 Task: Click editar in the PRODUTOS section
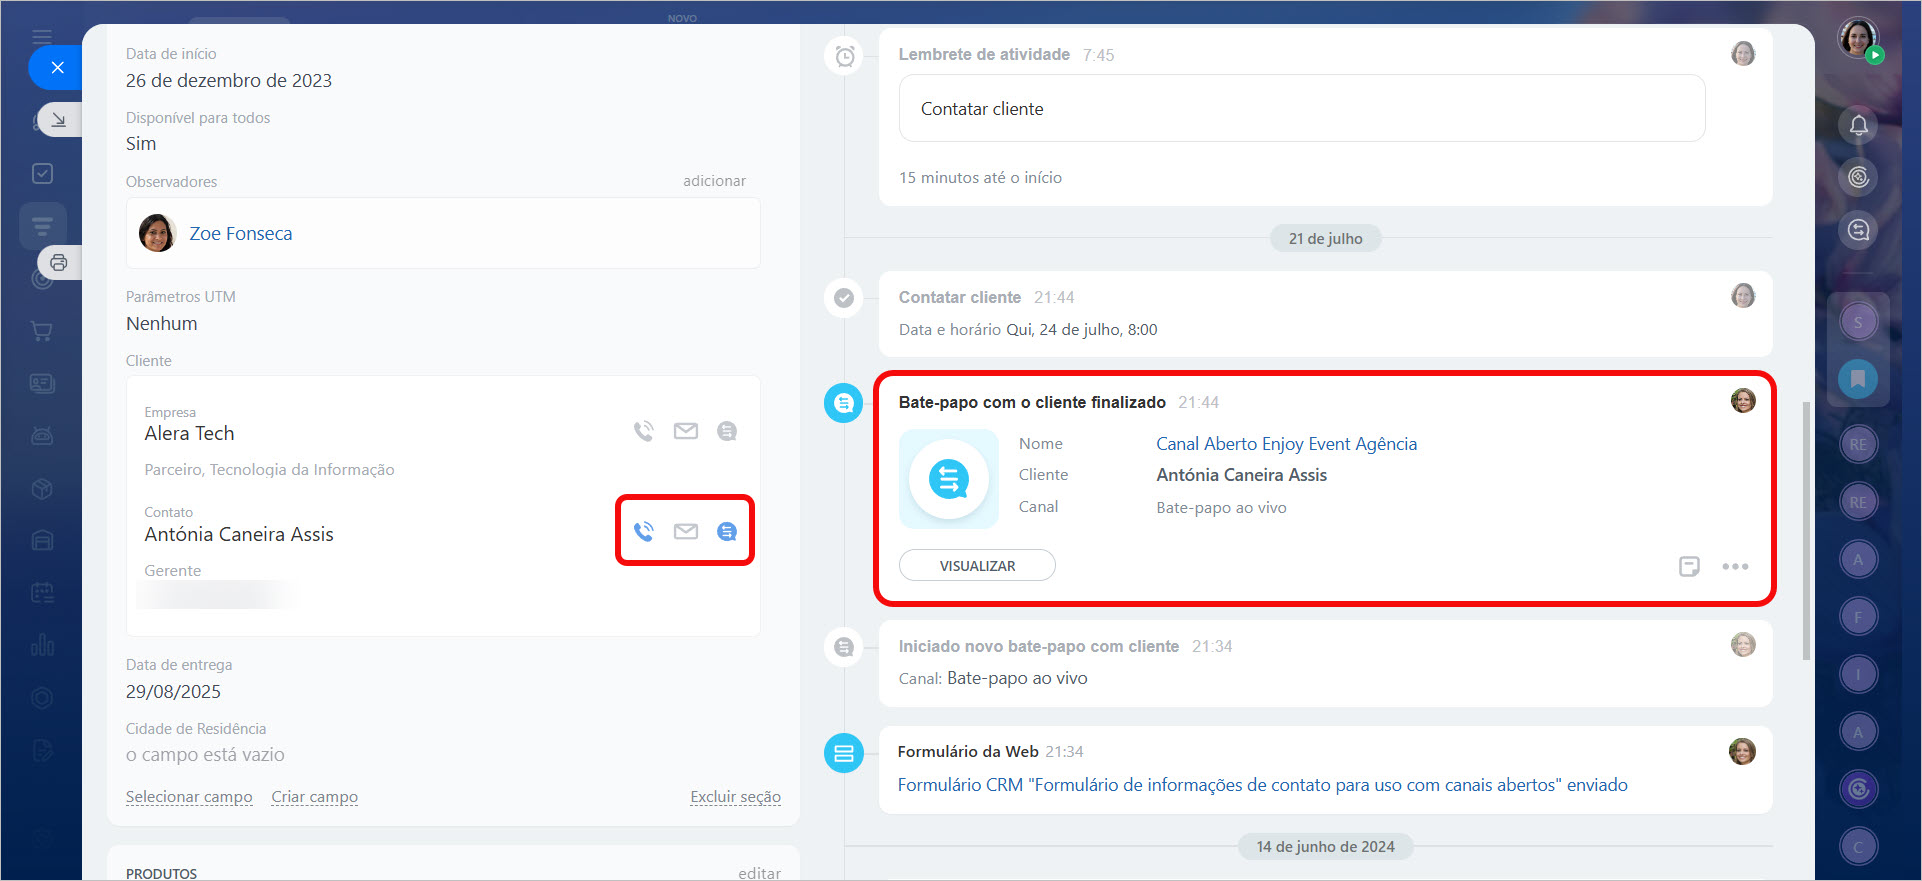[759, 873]
